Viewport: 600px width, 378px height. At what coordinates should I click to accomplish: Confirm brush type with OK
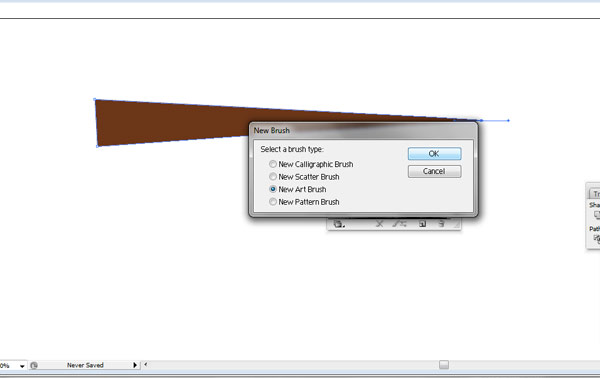pos(434,154)
